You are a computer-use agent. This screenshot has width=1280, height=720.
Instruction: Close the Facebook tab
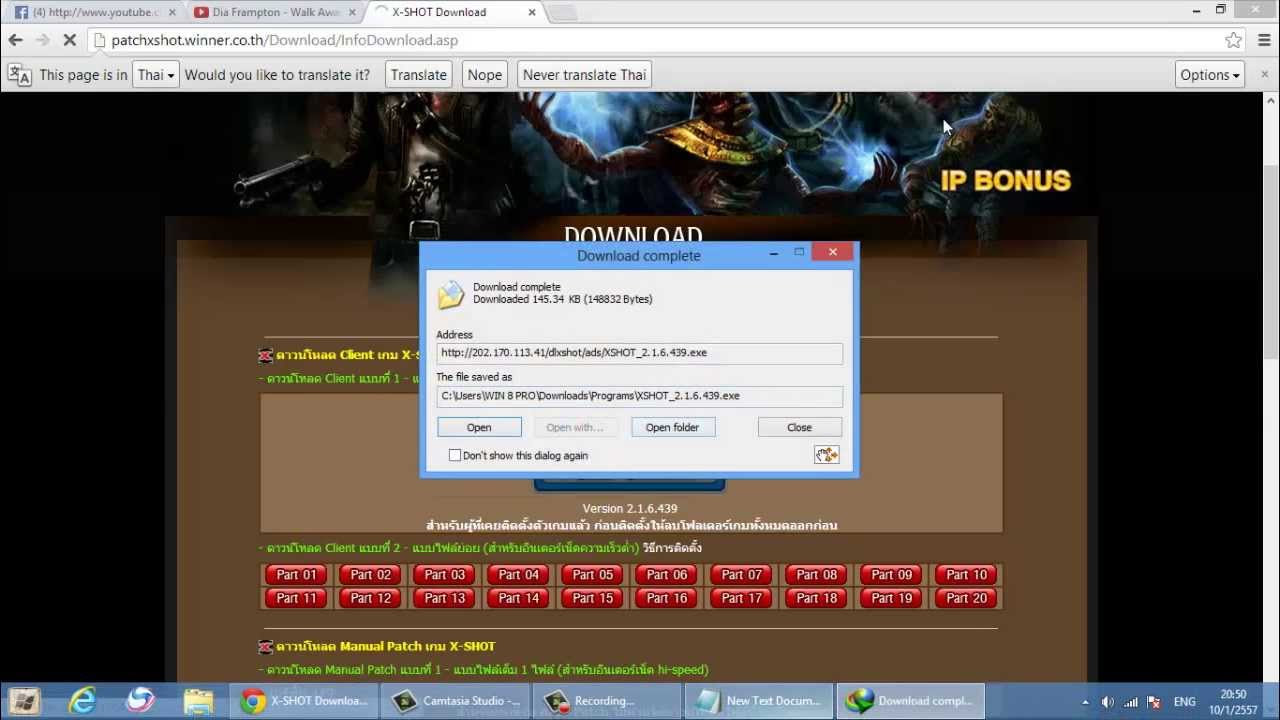(172, 12)
